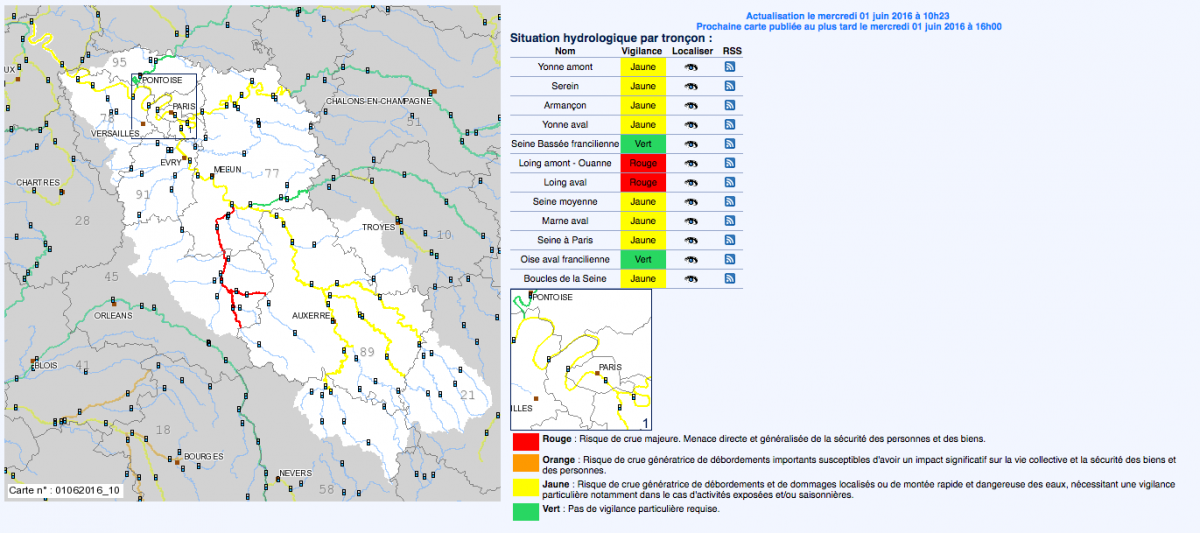Select the Yonne amont row name
Image resolution: width=1200 pixels, height=533 pixels.
(x=565, y=67)
